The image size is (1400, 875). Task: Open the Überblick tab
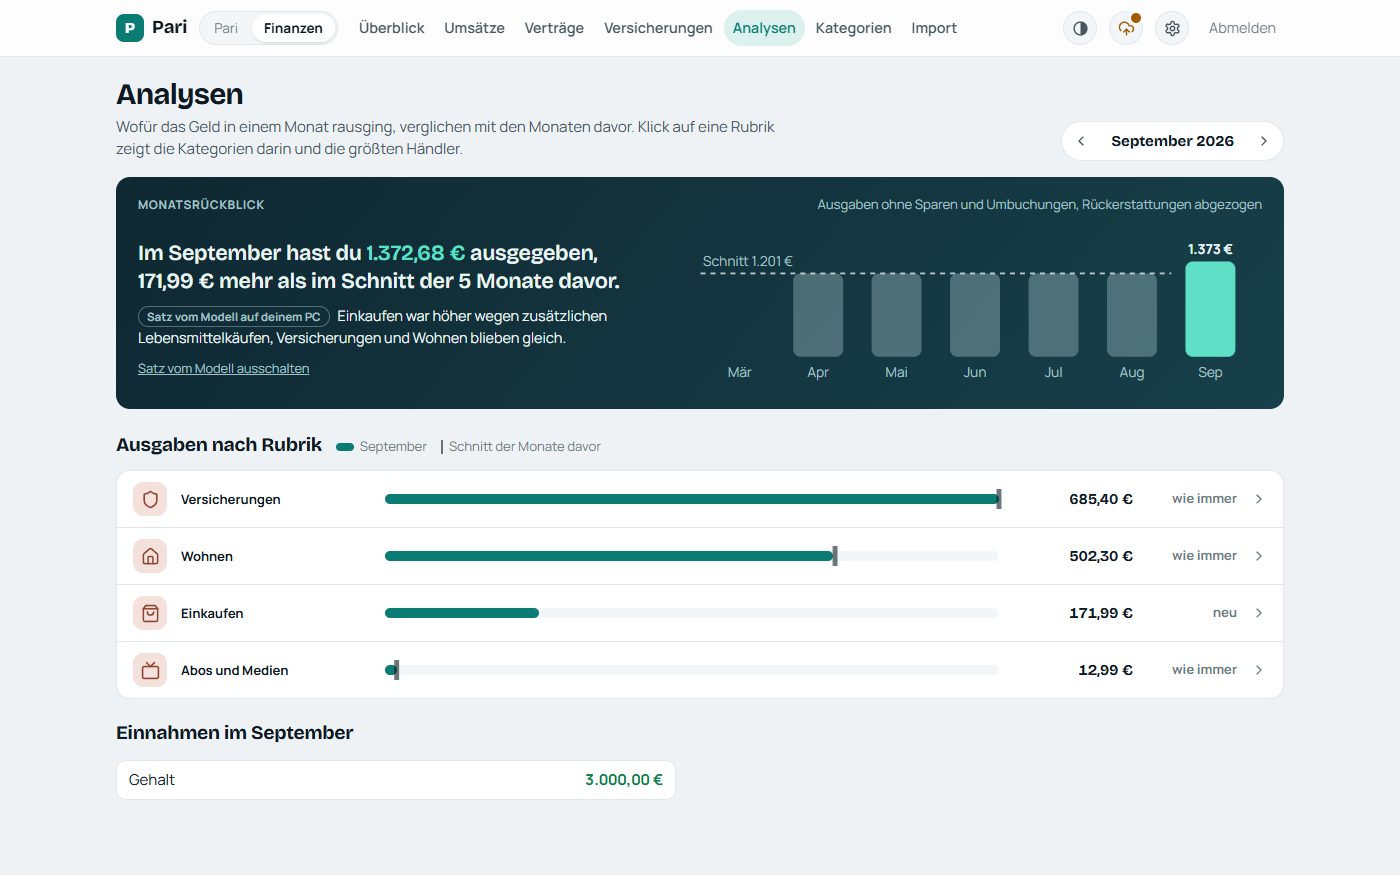pyautogui.click(x=392, y=28)
